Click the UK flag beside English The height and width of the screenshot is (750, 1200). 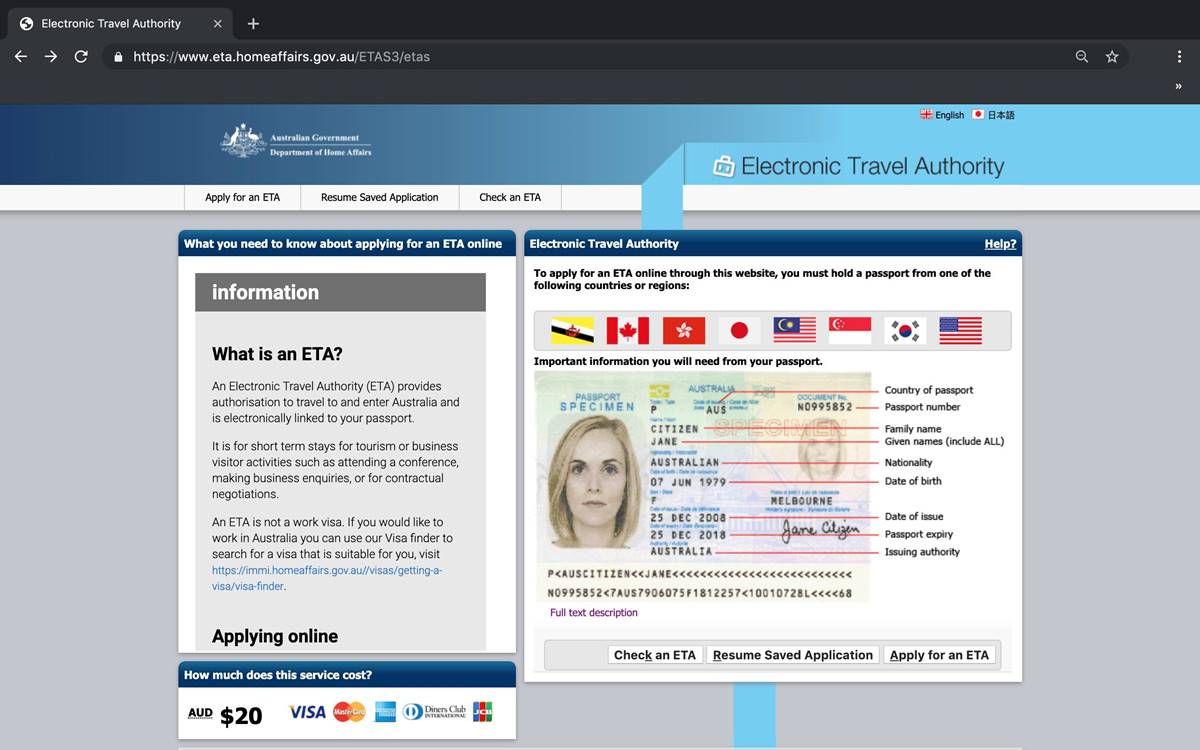926,115
